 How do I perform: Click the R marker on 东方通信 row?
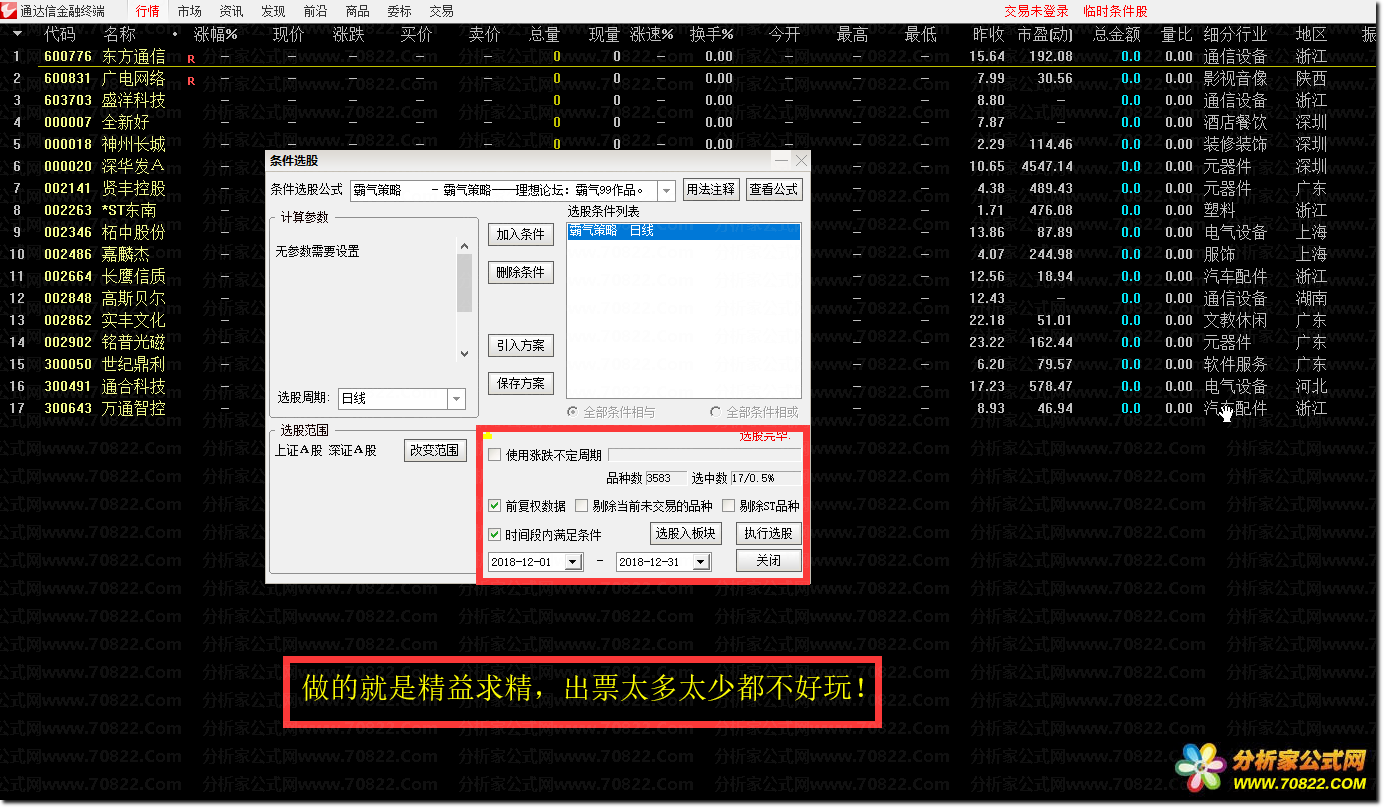click(x=191, y=57)
